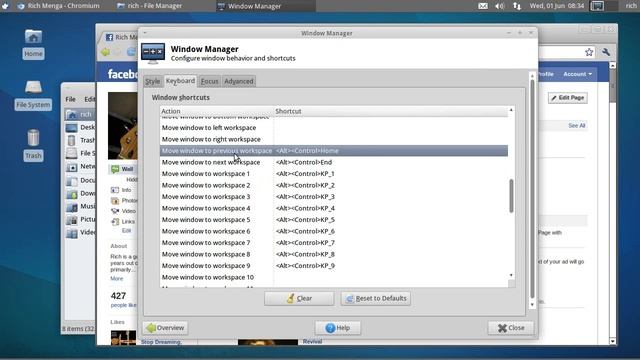
Task: Open the Window Manager title bar menu arrow
Action: point(145,33)
